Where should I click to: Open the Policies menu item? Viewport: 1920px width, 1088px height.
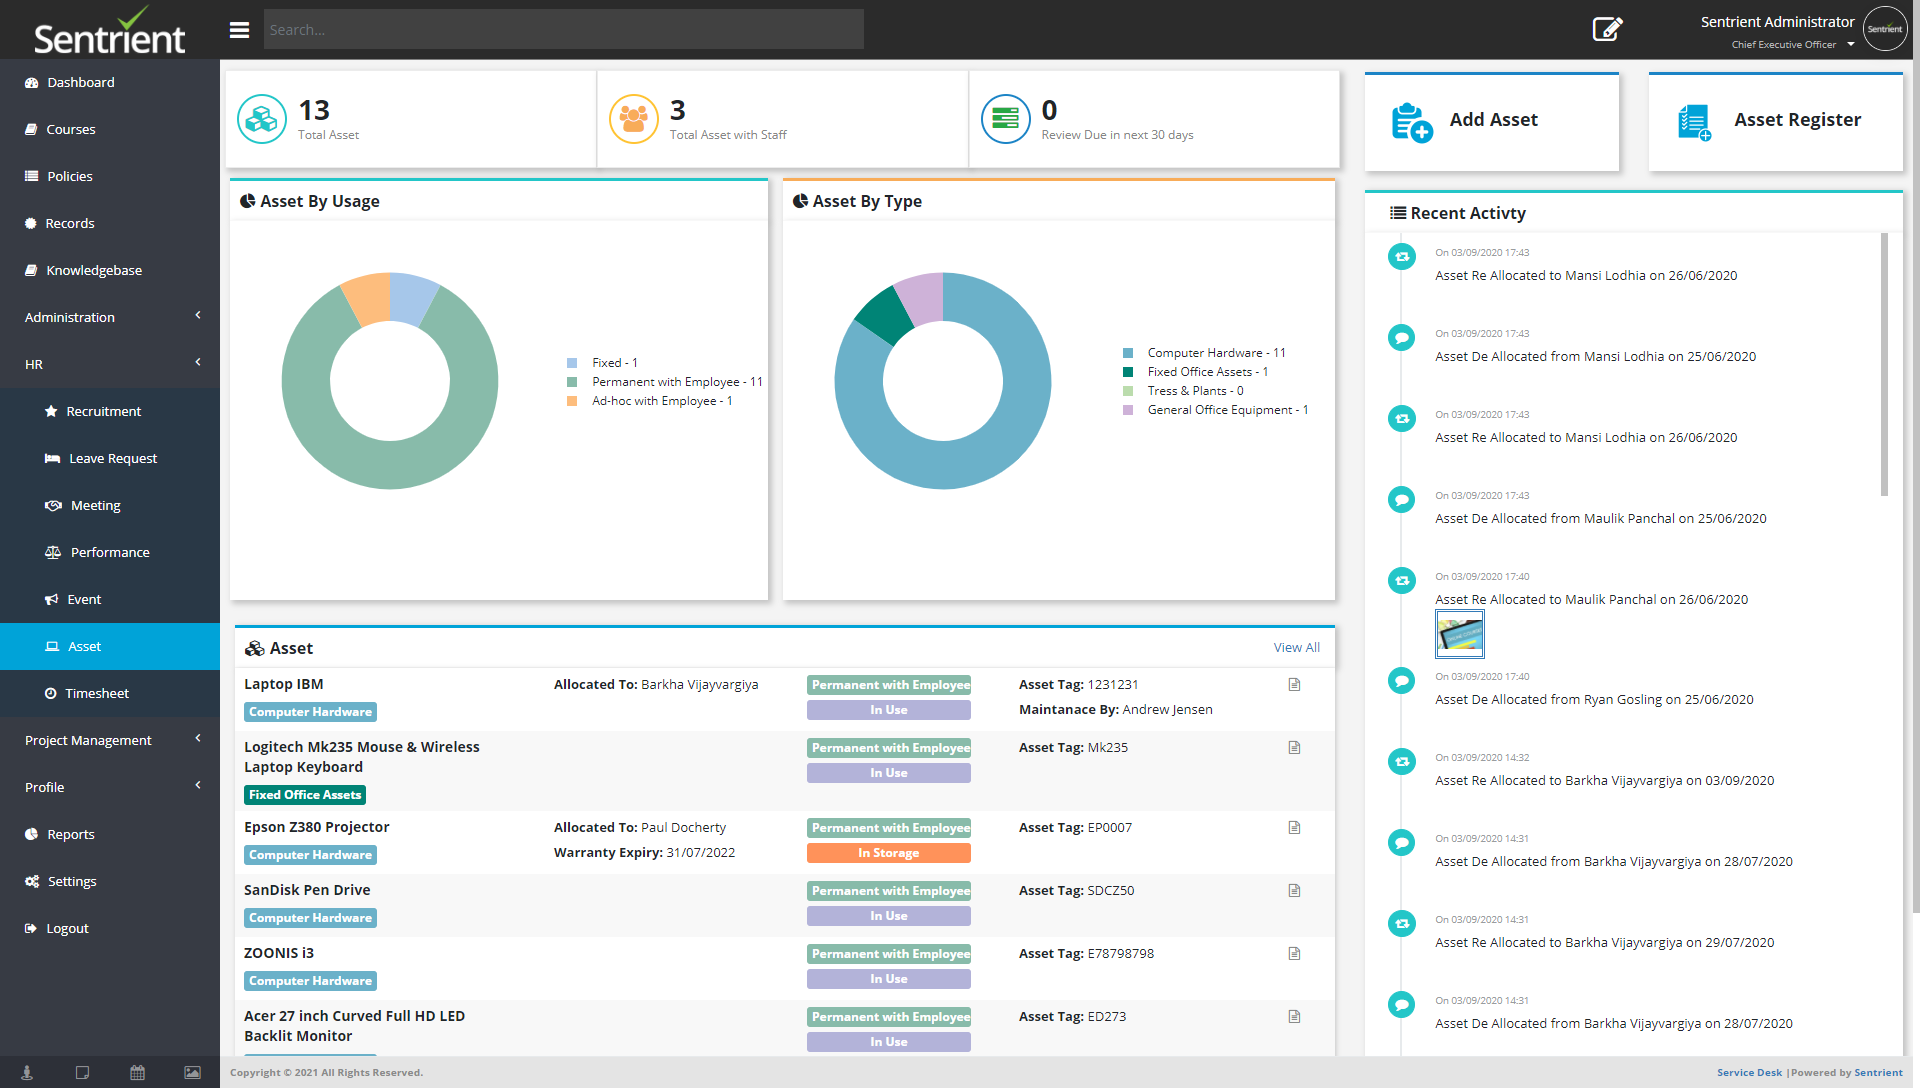[69, 176]
